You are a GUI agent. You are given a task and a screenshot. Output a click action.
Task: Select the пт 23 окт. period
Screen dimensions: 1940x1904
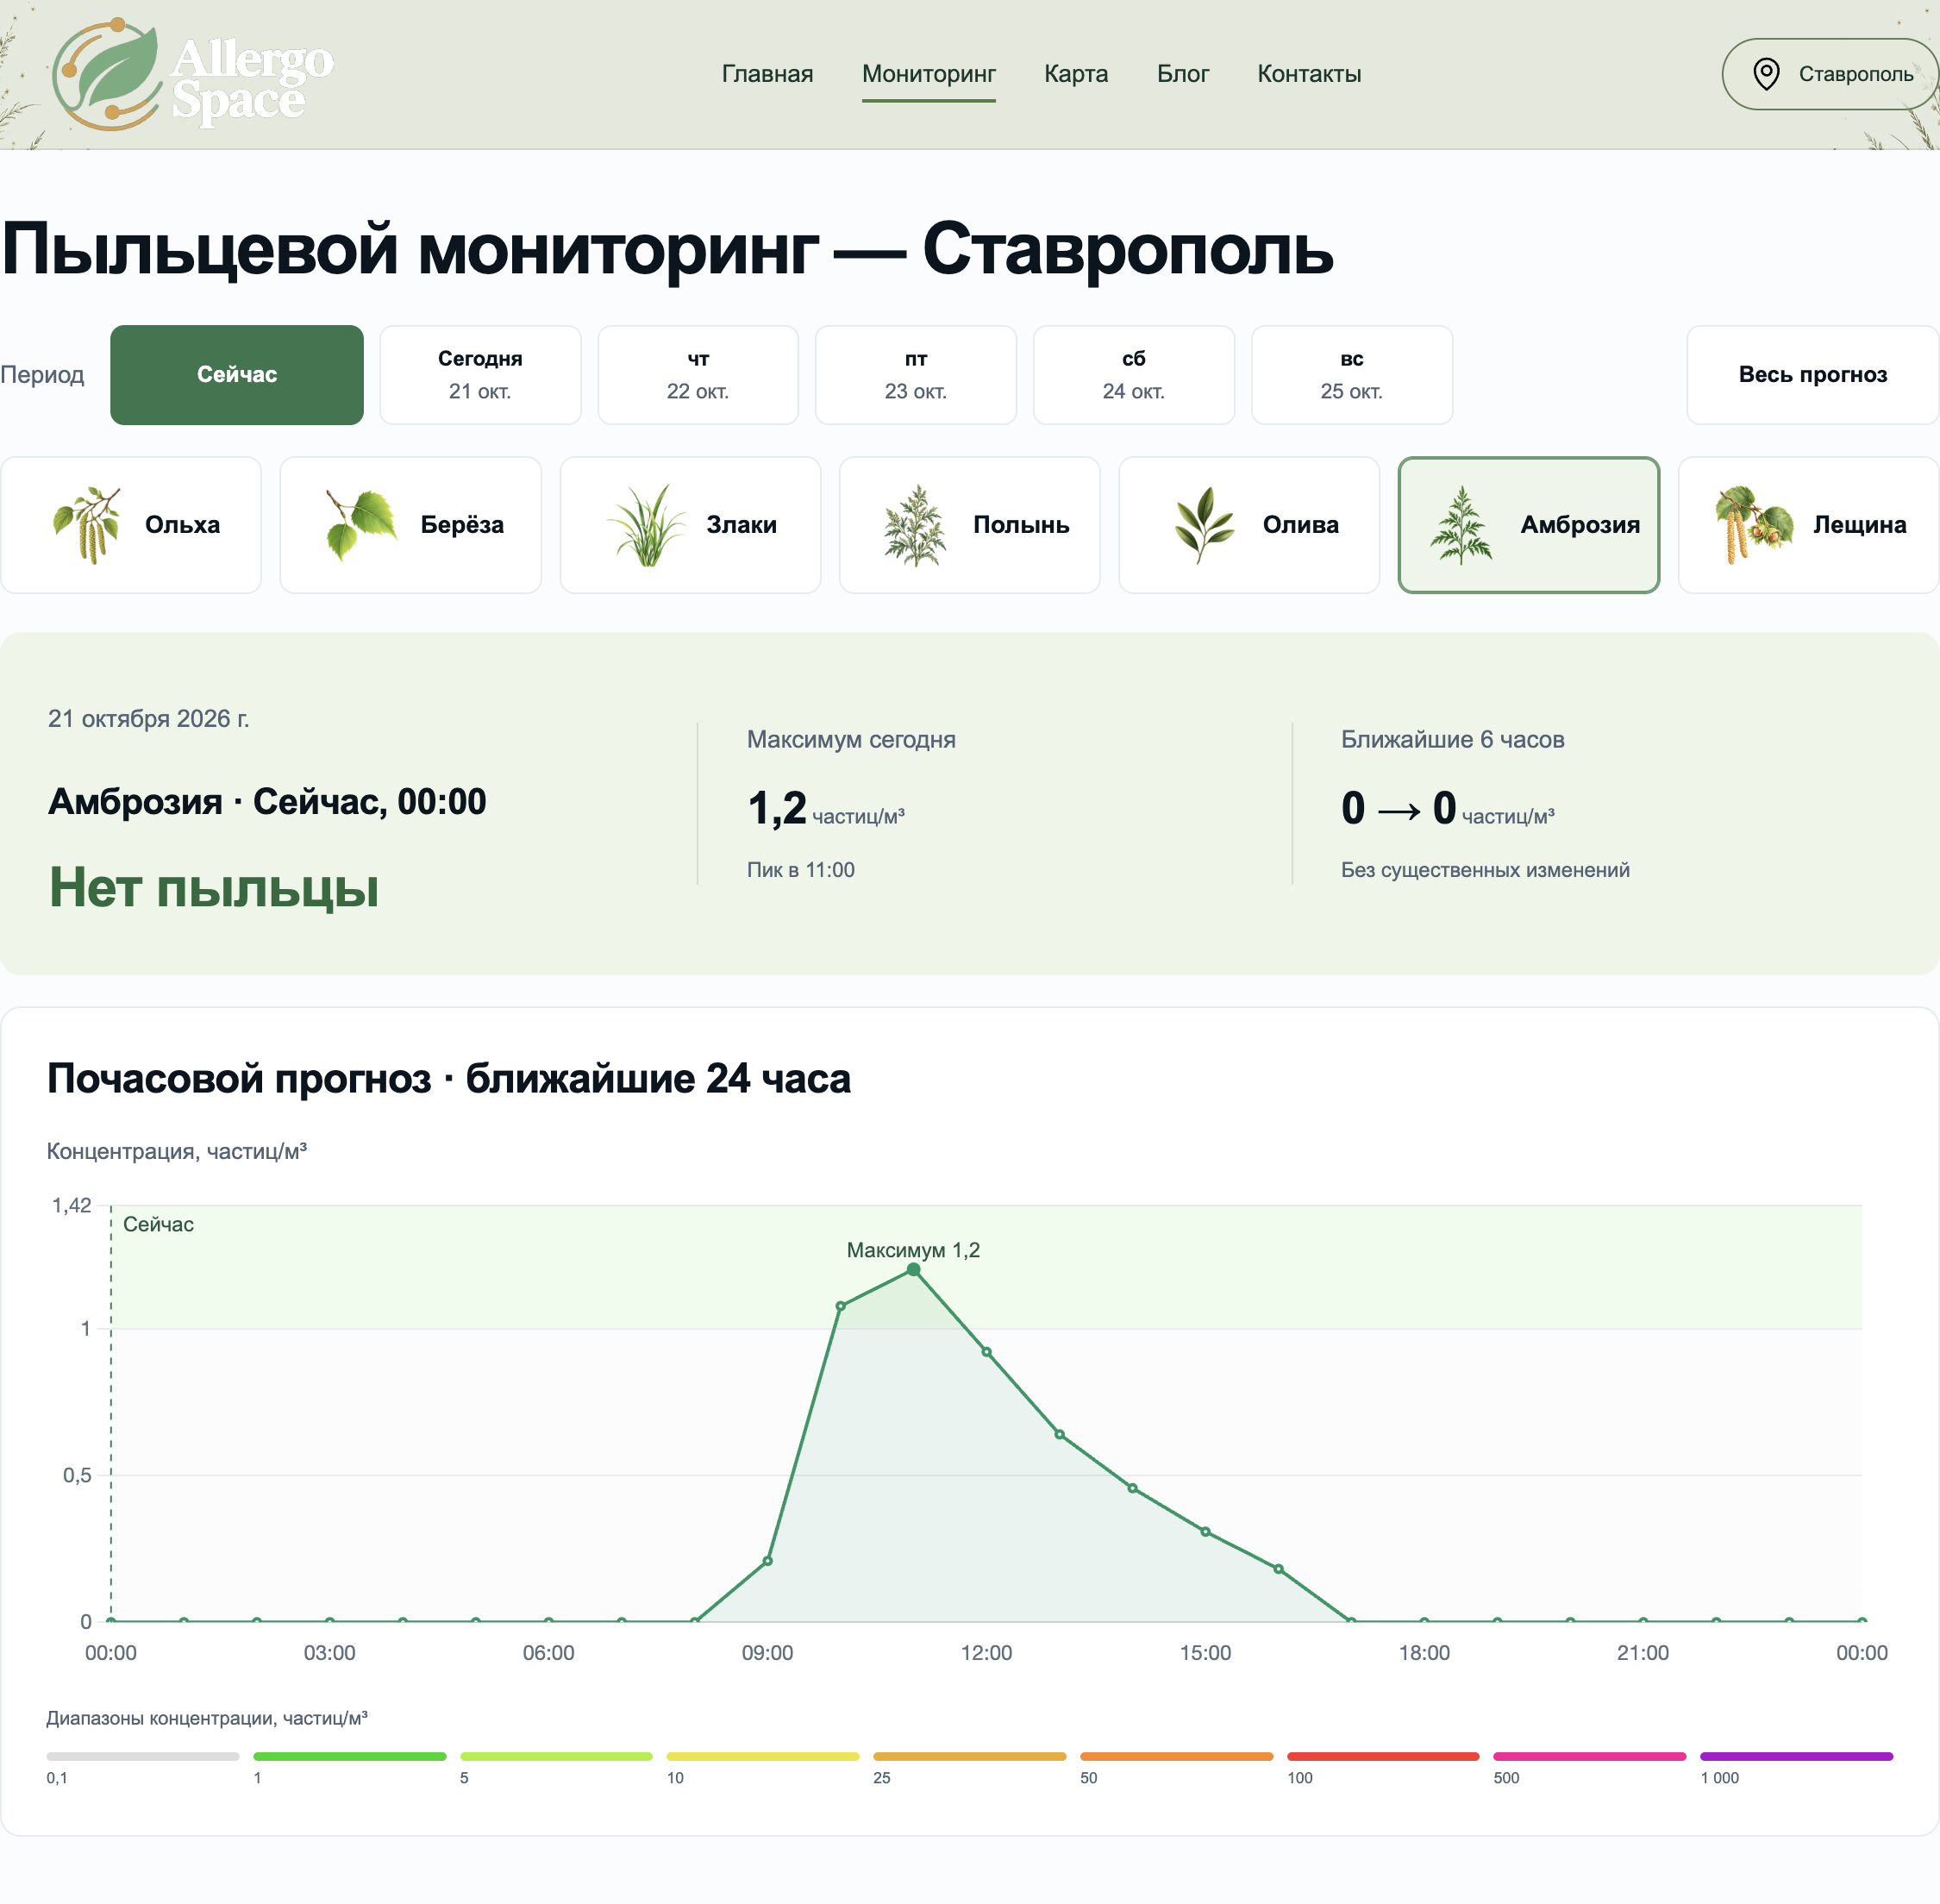(x=916, y=375)
